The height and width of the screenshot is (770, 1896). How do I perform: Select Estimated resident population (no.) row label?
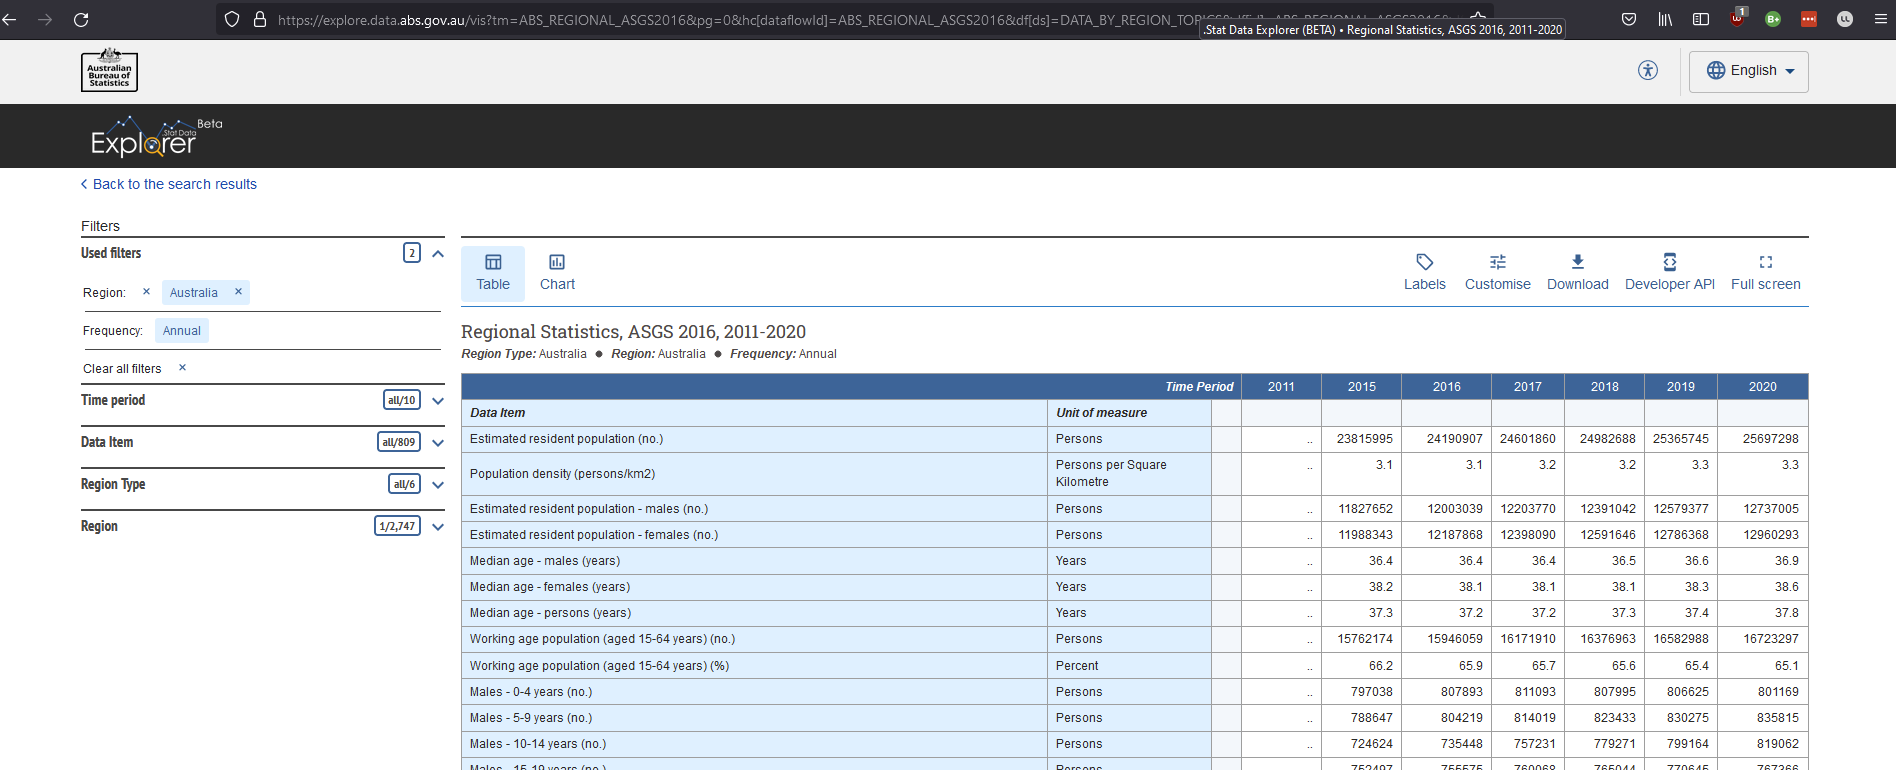[x=566, y=439]
